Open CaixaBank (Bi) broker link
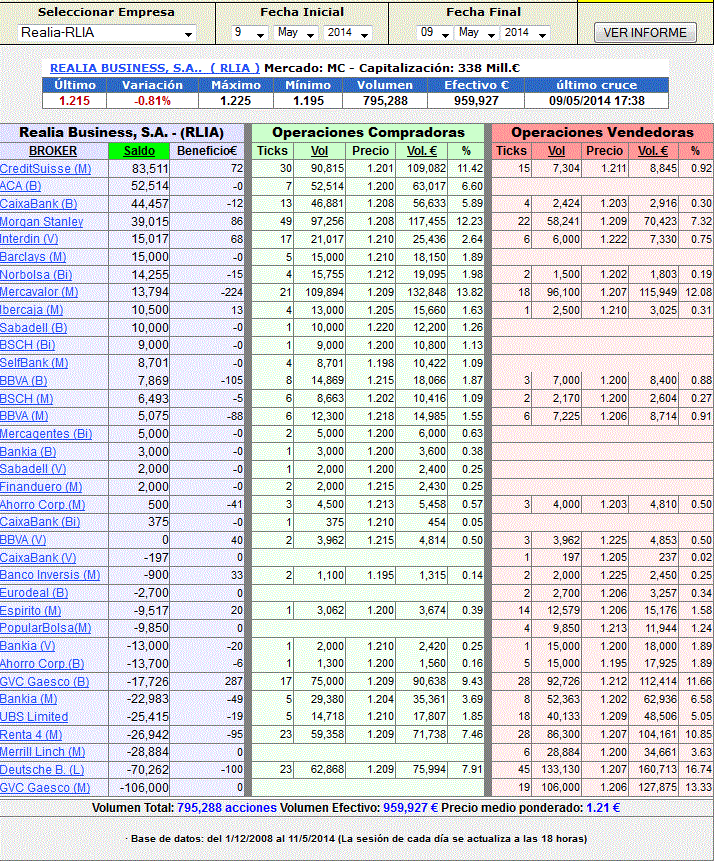714x861 pixels. click(40, 522)
